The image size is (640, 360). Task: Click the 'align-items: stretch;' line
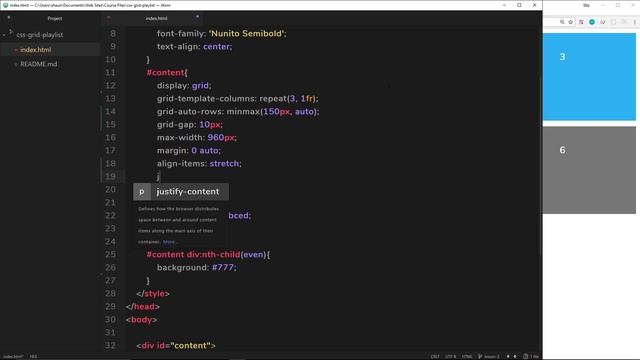199,164
